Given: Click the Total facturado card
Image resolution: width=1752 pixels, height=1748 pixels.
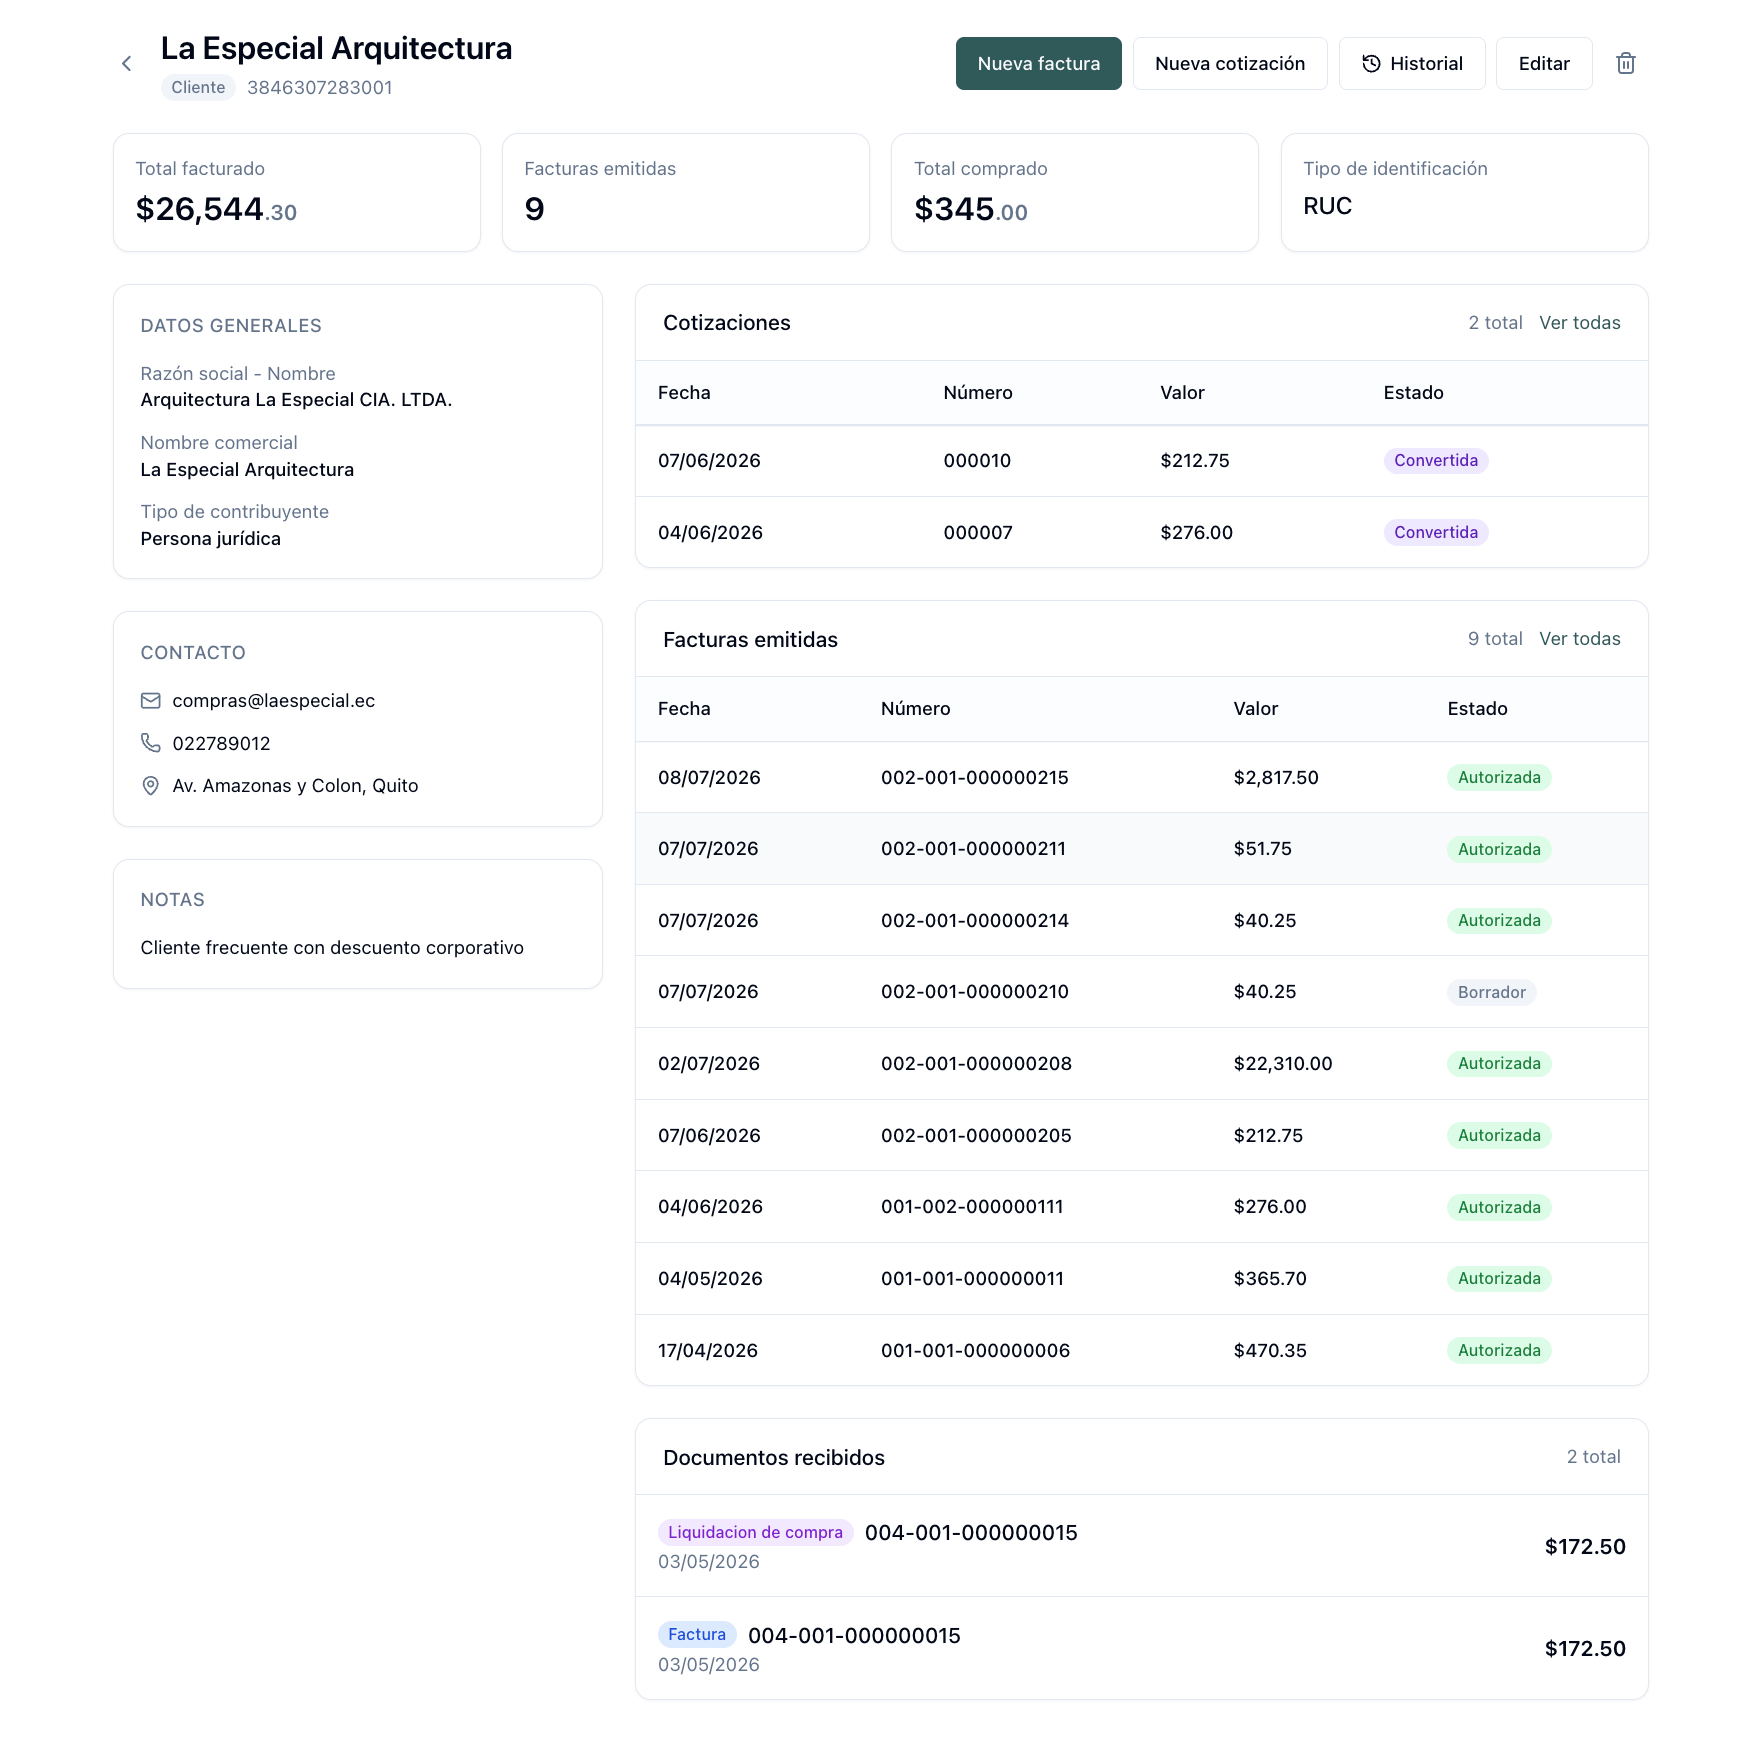Looking at the screenshot, I should pyautogui.click(x=297, y=193).
